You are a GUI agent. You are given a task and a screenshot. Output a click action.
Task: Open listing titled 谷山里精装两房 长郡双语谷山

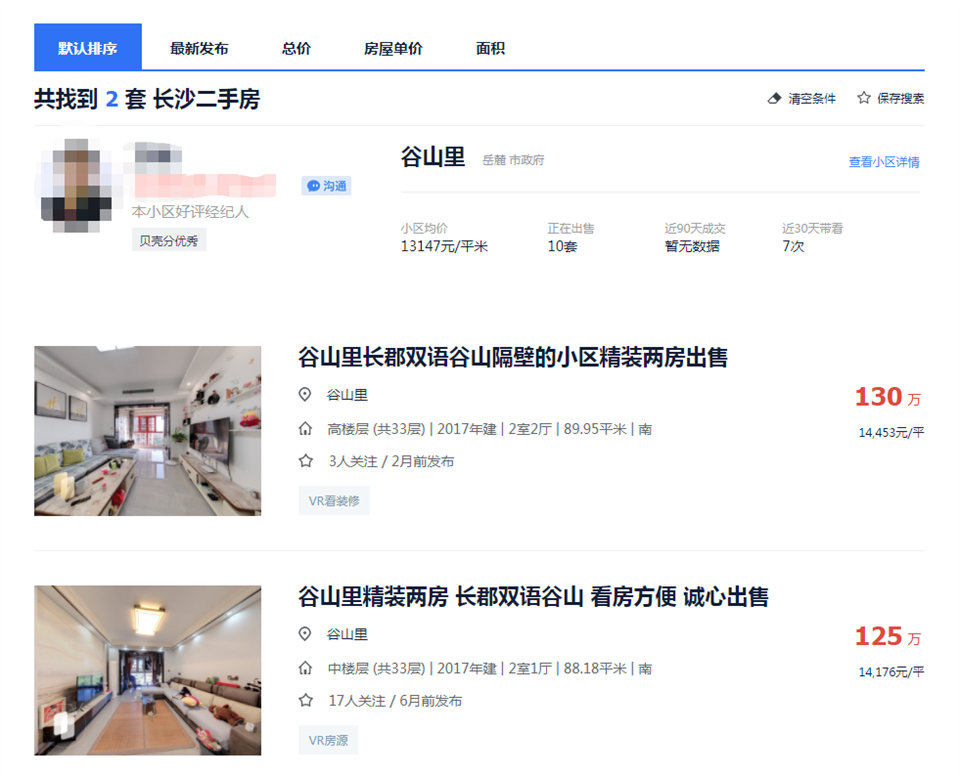533,597
